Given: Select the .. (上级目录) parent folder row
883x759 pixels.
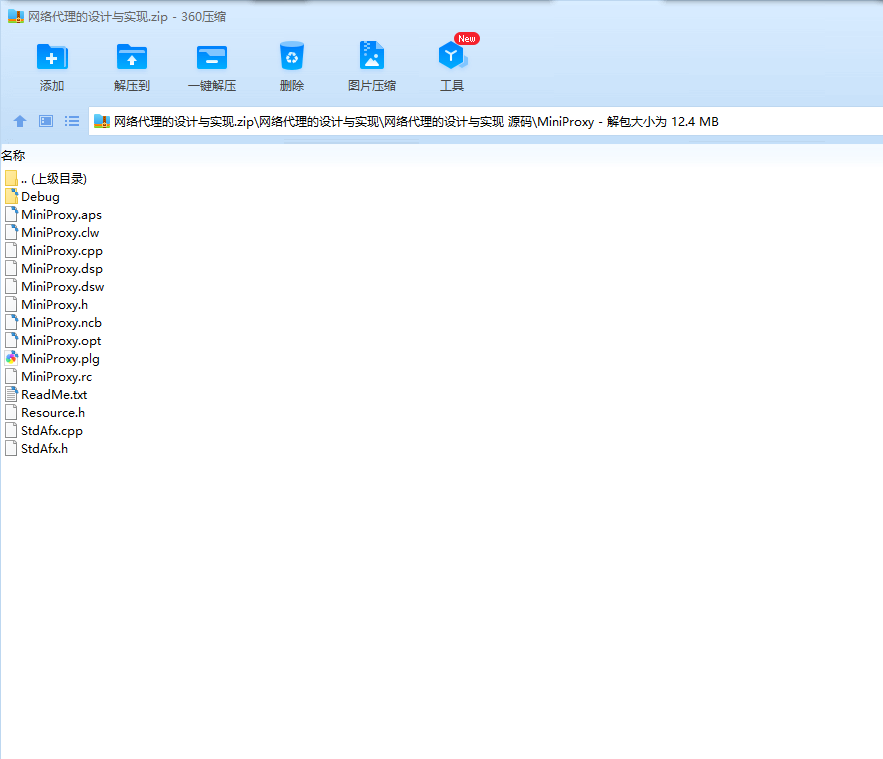Looking at the screenshot, I should point(46,178).
